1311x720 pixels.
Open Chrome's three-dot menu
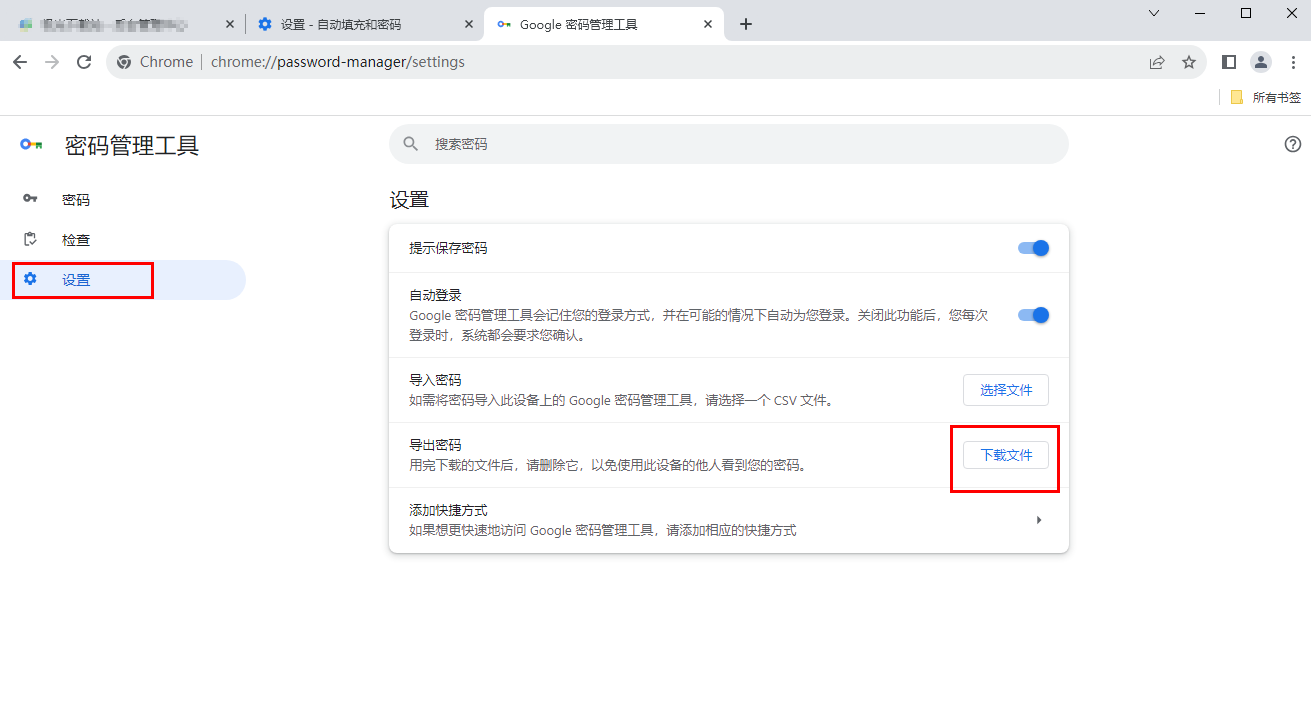(1293, 62)
